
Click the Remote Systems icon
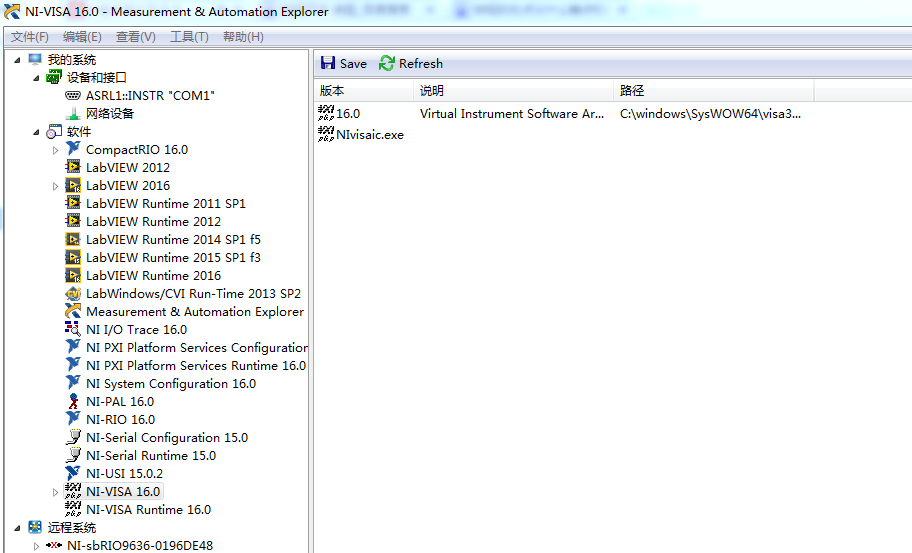point(35,527)
